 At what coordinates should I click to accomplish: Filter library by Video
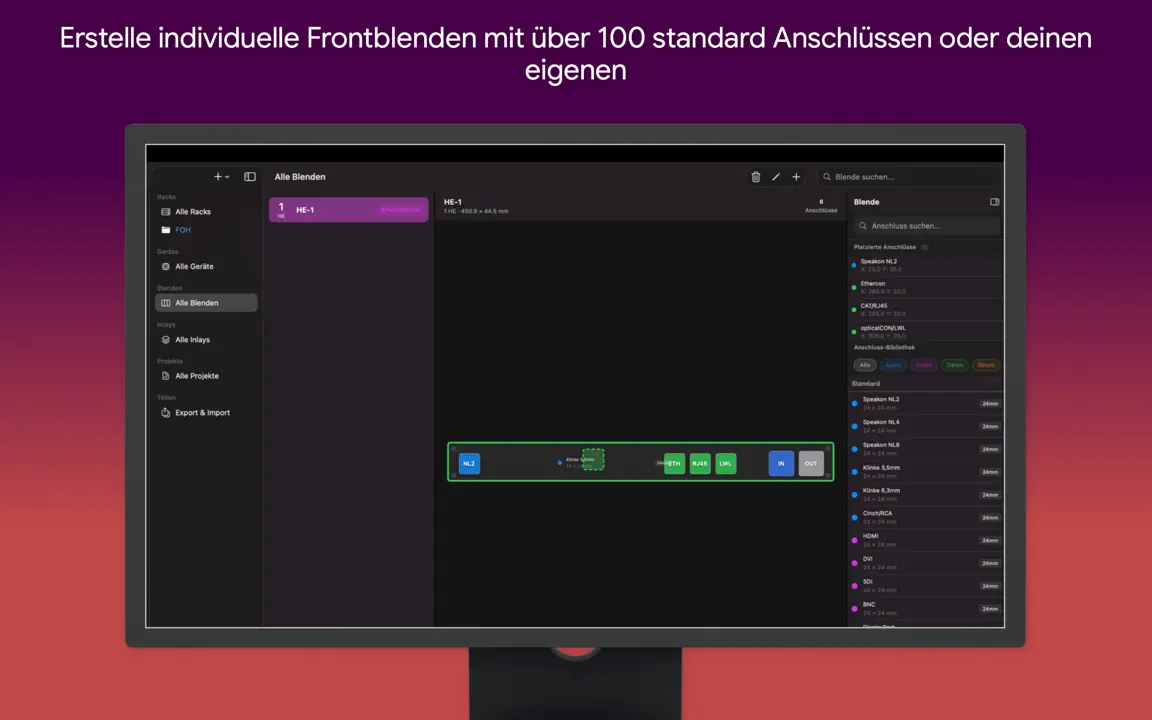(924, 365)
